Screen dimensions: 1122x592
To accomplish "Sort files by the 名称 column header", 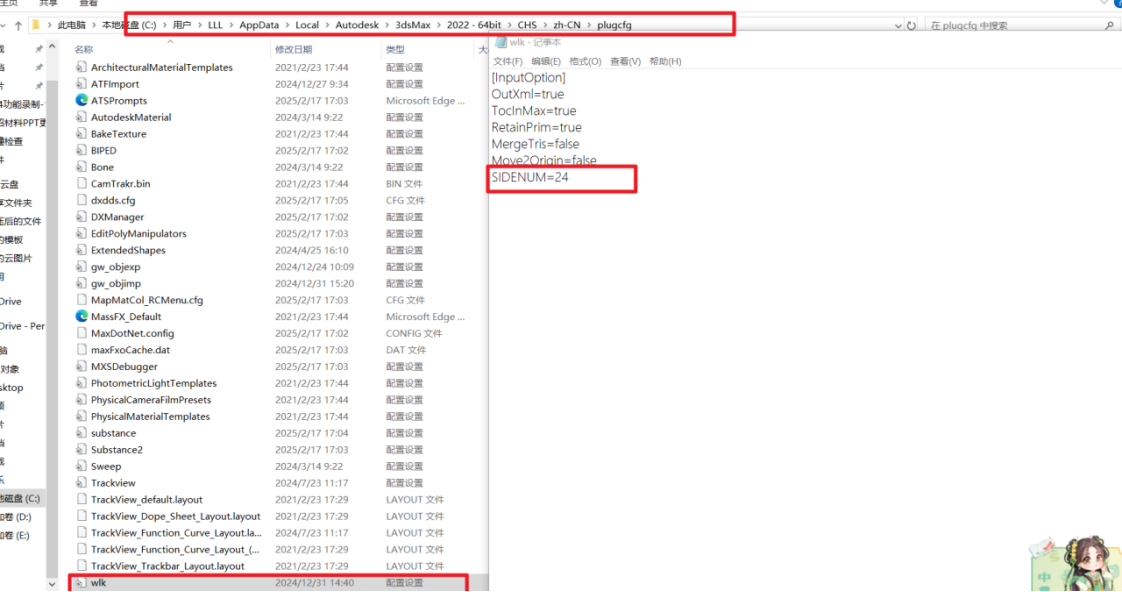I will pyautogui.click(x=84, y=49).
